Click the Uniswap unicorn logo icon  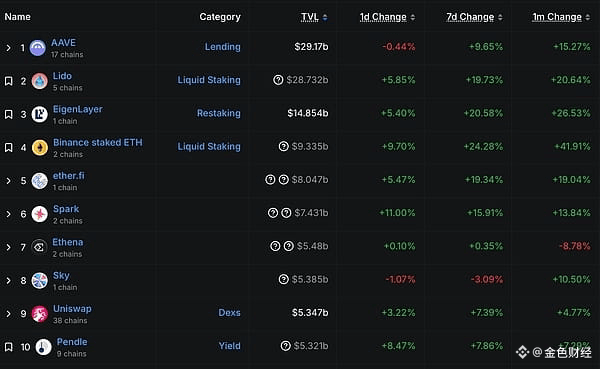(x=39, y=314)
